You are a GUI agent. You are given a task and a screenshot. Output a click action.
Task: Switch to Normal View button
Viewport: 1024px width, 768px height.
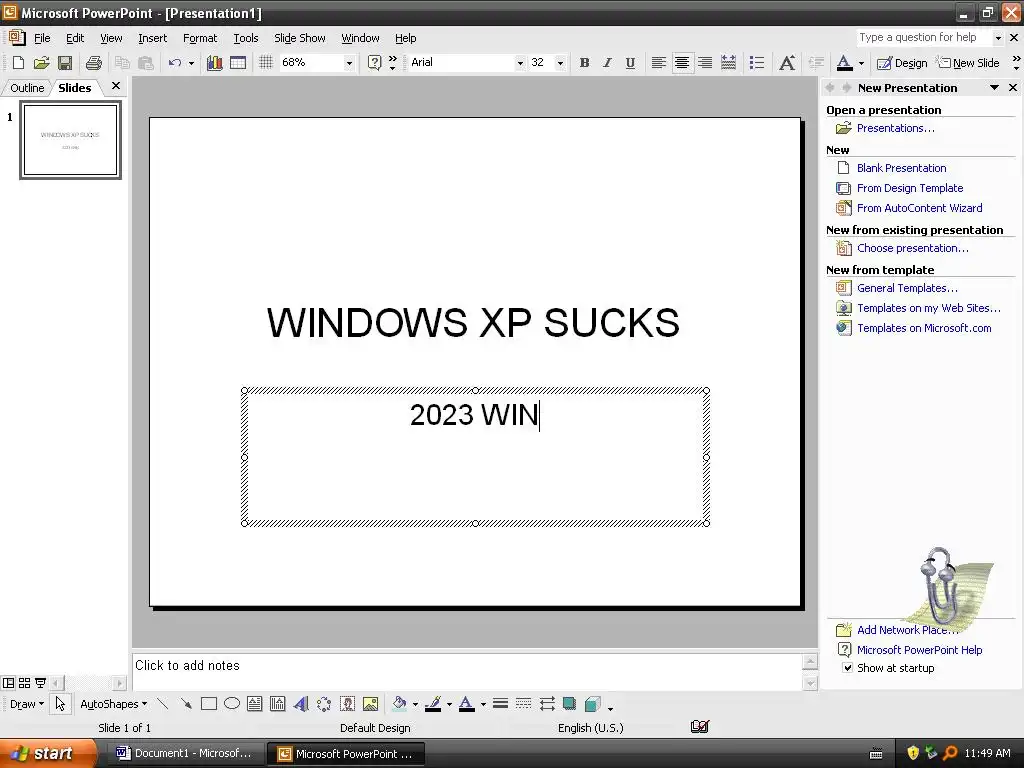coord(8,683)
